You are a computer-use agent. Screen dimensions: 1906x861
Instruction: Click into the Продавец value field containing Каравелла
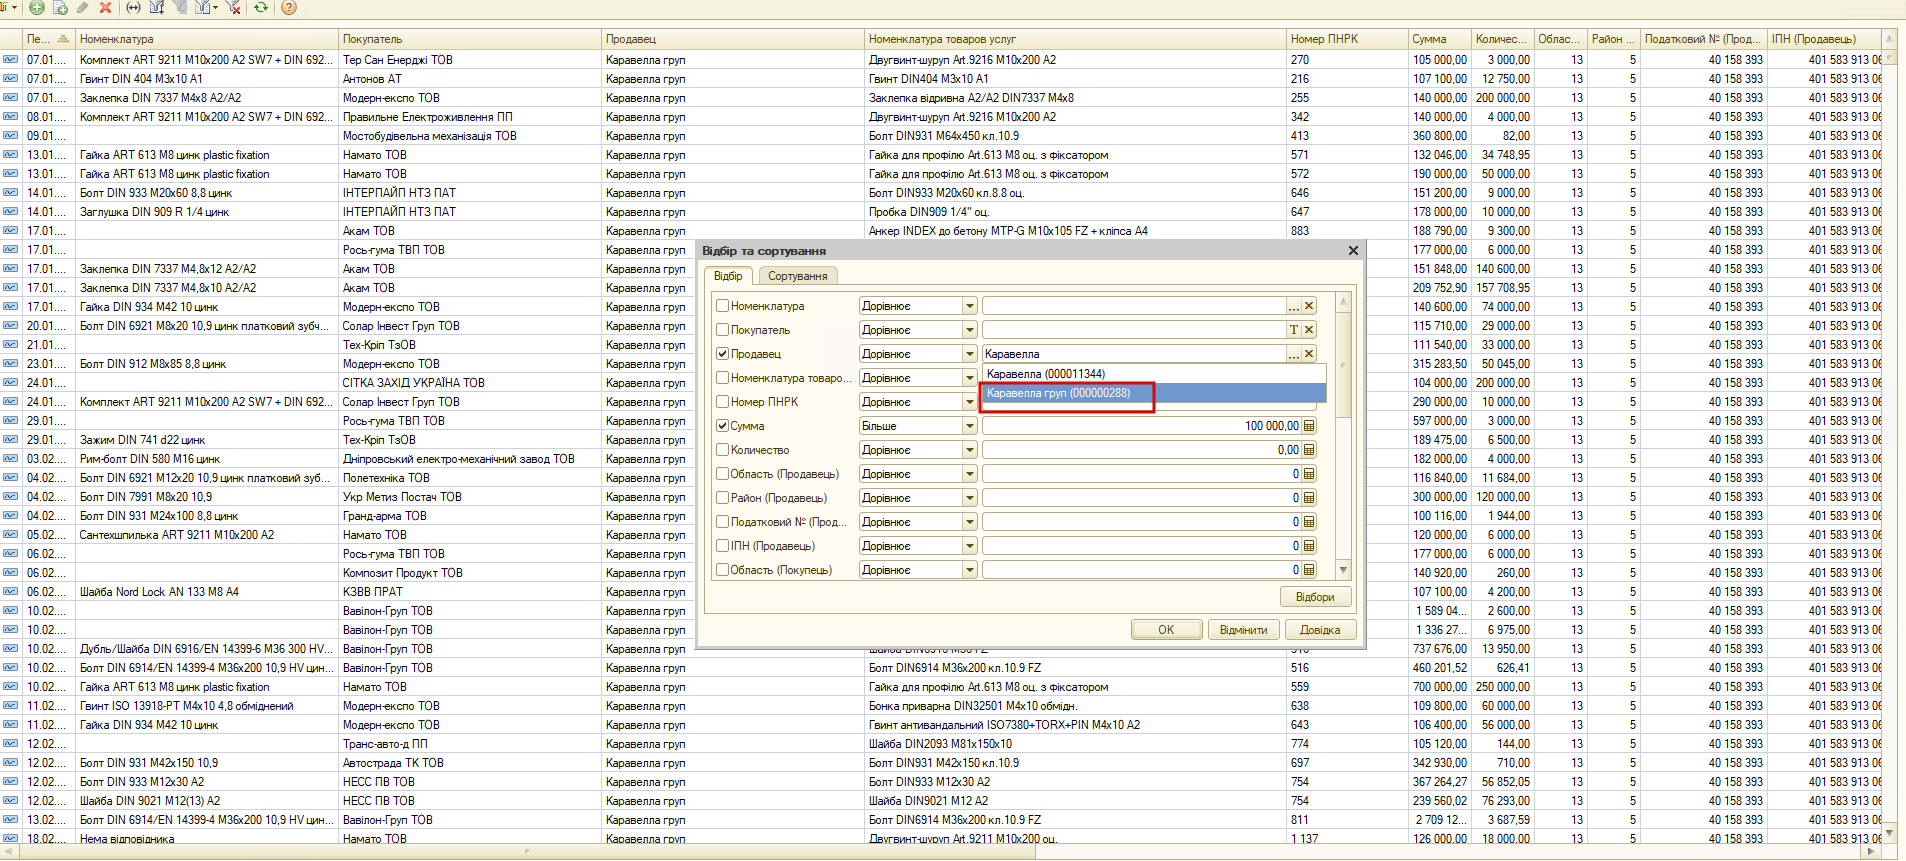(1134, 354)
